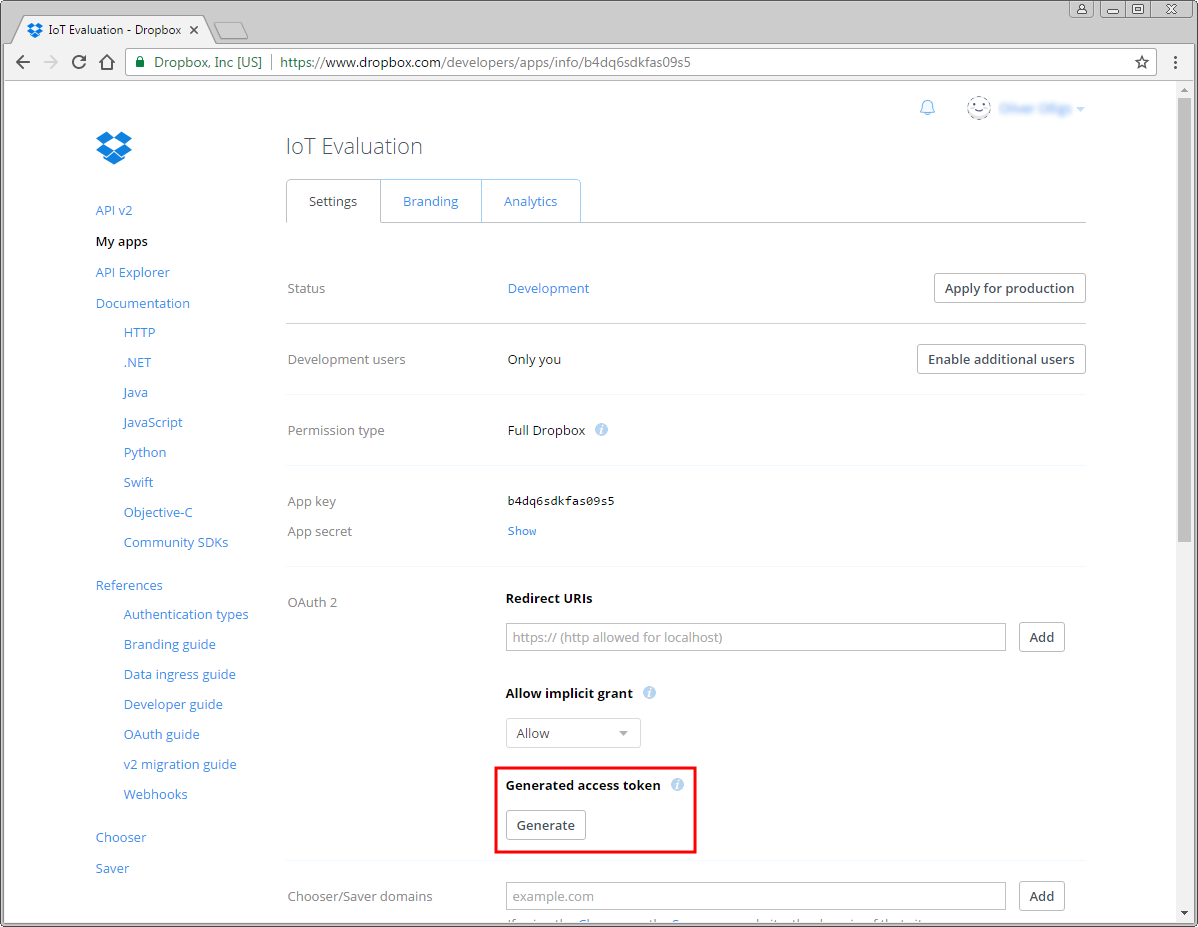1198x927 pixels.
Task: Open Saver sidebar link
Action: coord(112,868)
